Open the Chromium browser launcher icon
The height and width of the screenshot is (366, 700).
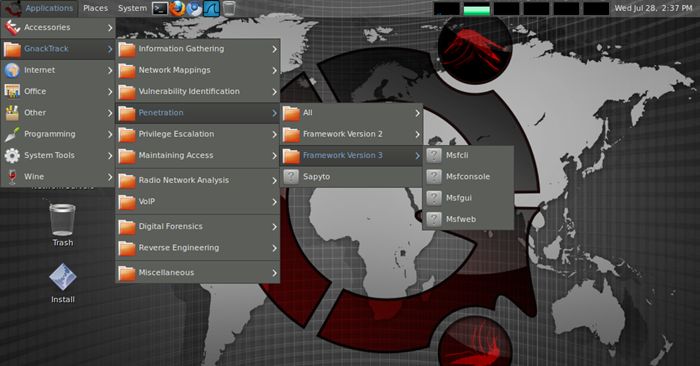(194, 8)
